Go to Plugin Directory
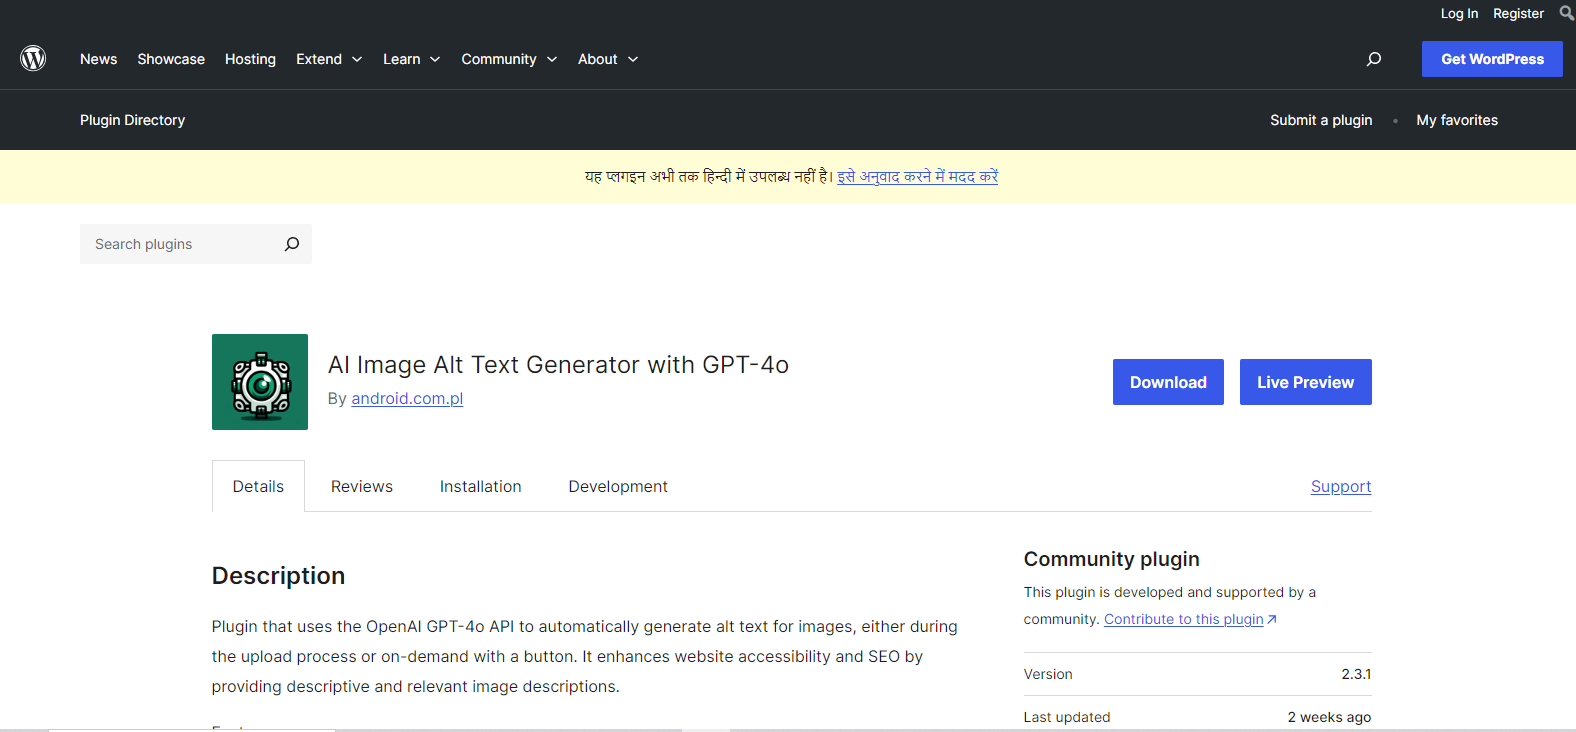Viewport: 1576px width, 732px height. [133, 120]
